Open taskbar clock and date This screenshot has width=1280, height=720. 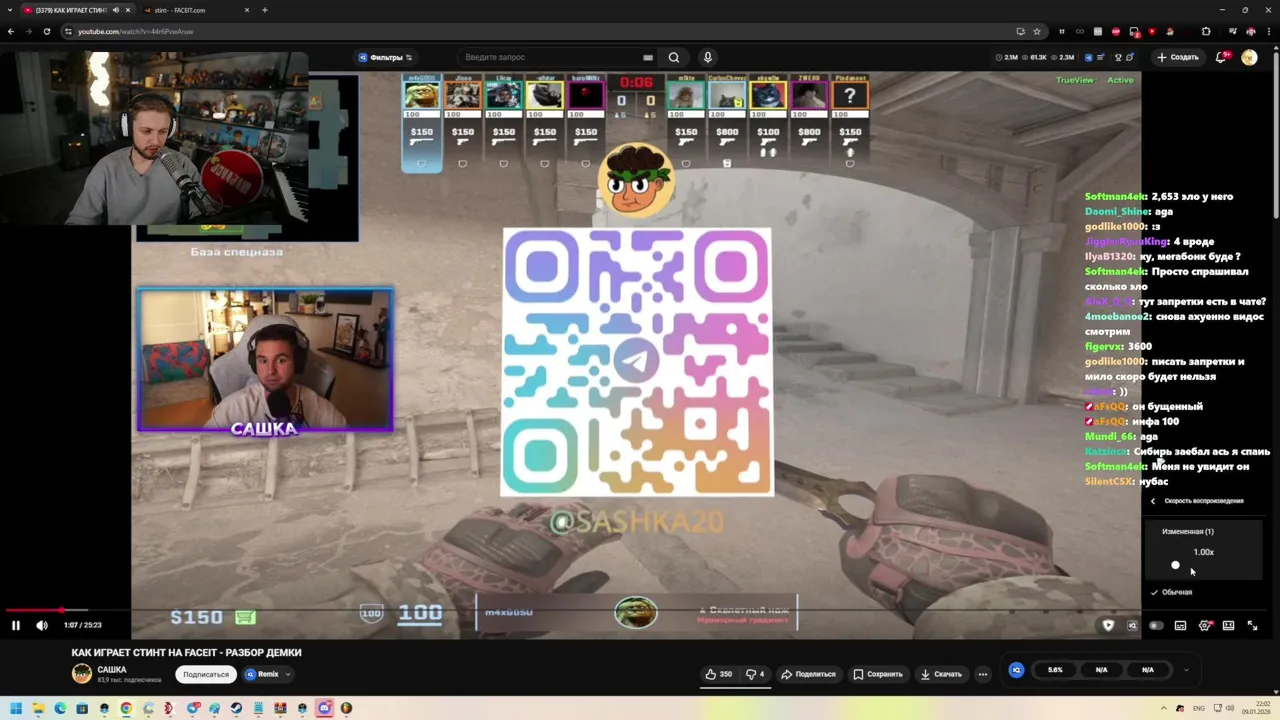[x=1256, y=708]
